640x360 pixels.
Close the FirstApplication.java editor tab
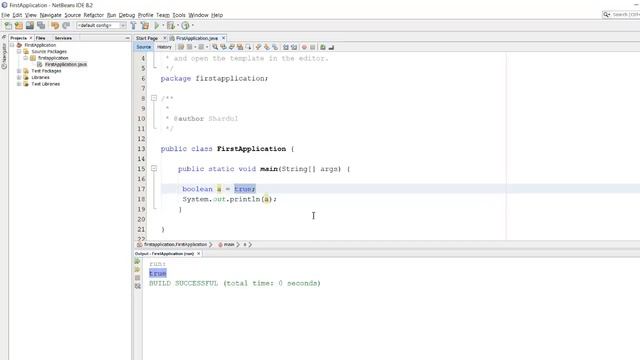click(x=223, y=38)
